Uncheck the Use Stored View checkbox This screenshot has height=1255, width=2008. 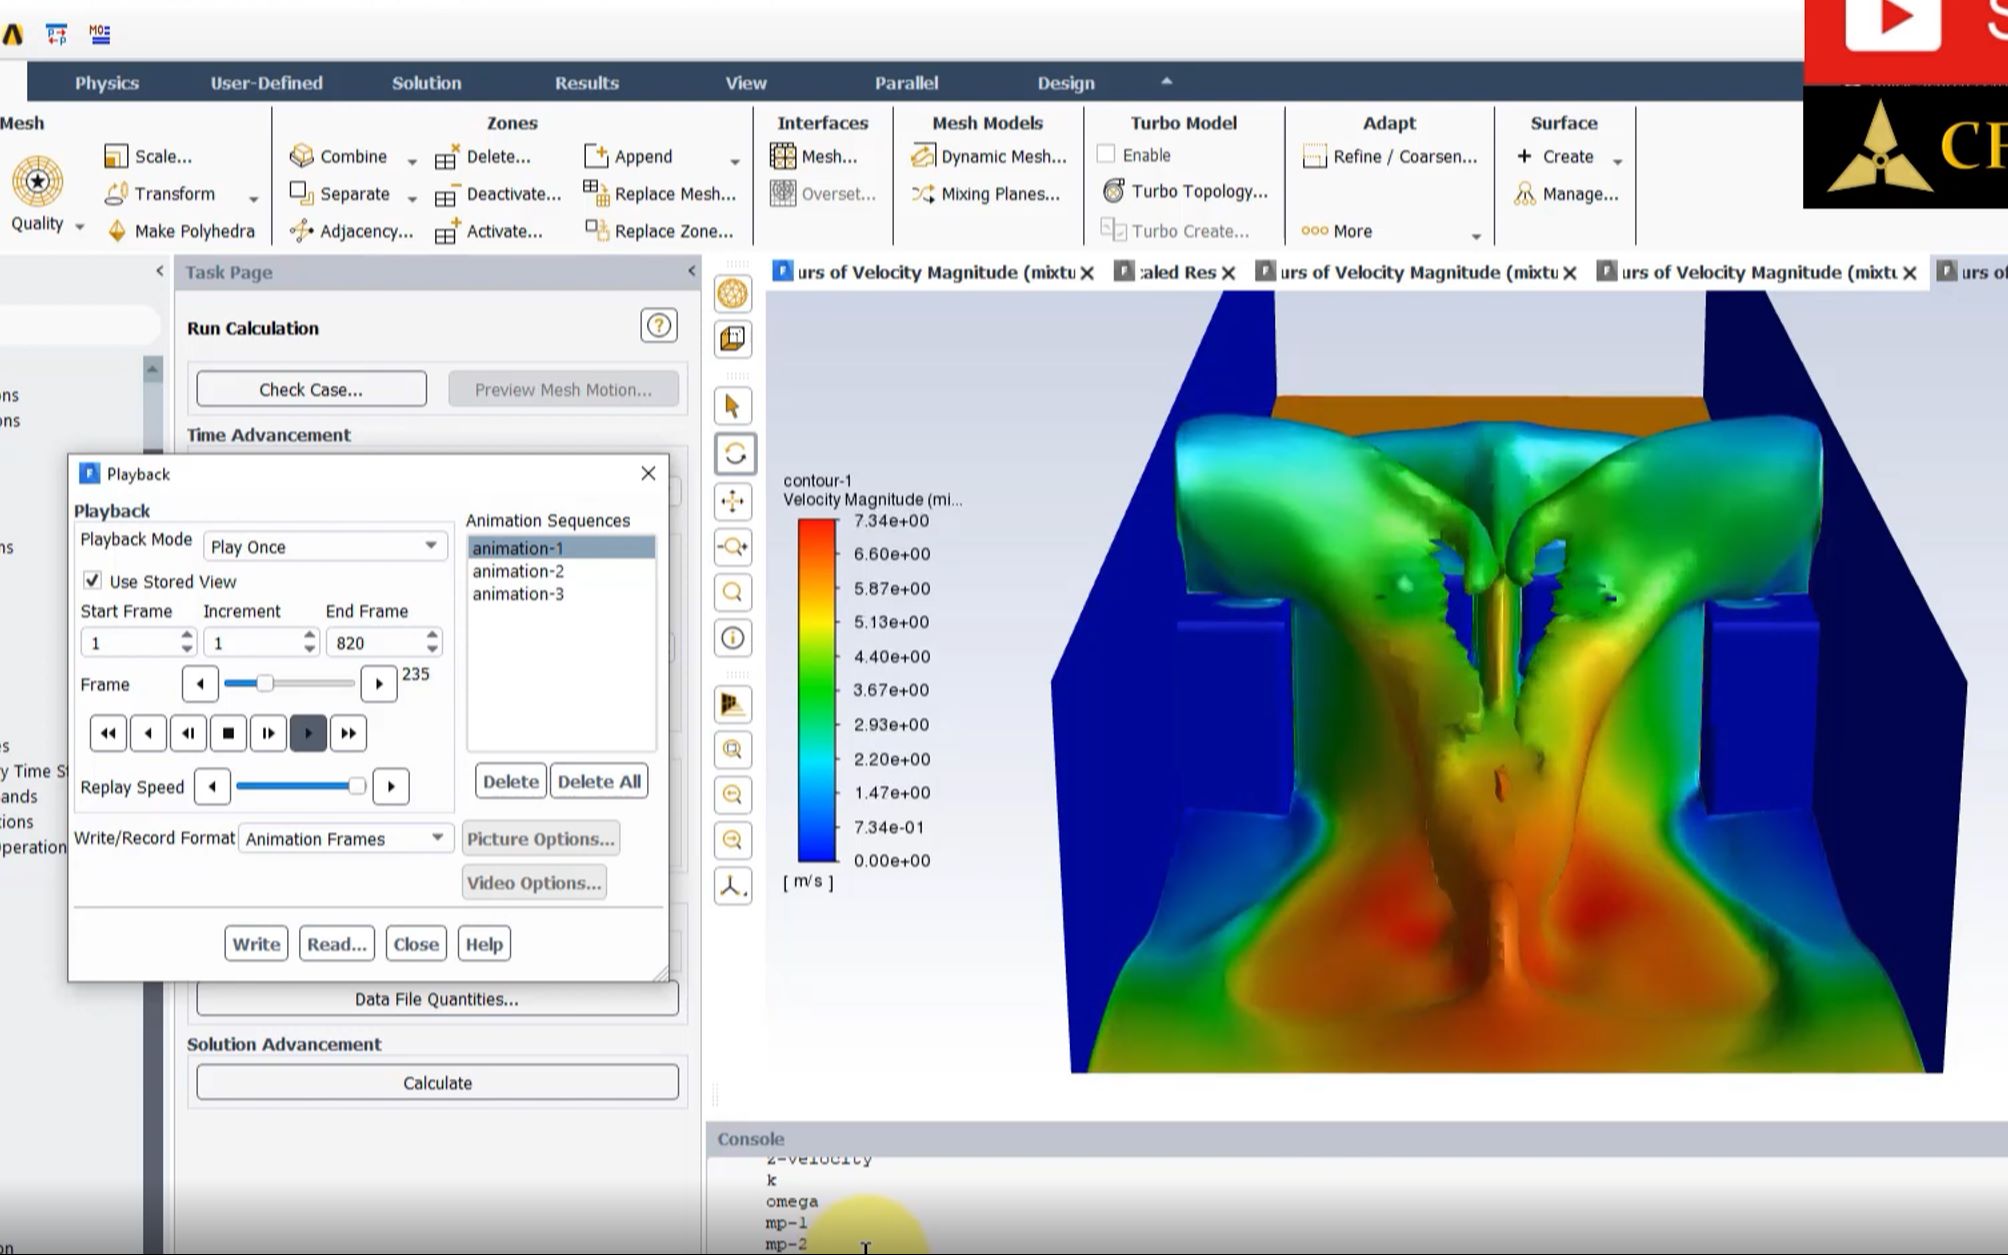(94, 581)
